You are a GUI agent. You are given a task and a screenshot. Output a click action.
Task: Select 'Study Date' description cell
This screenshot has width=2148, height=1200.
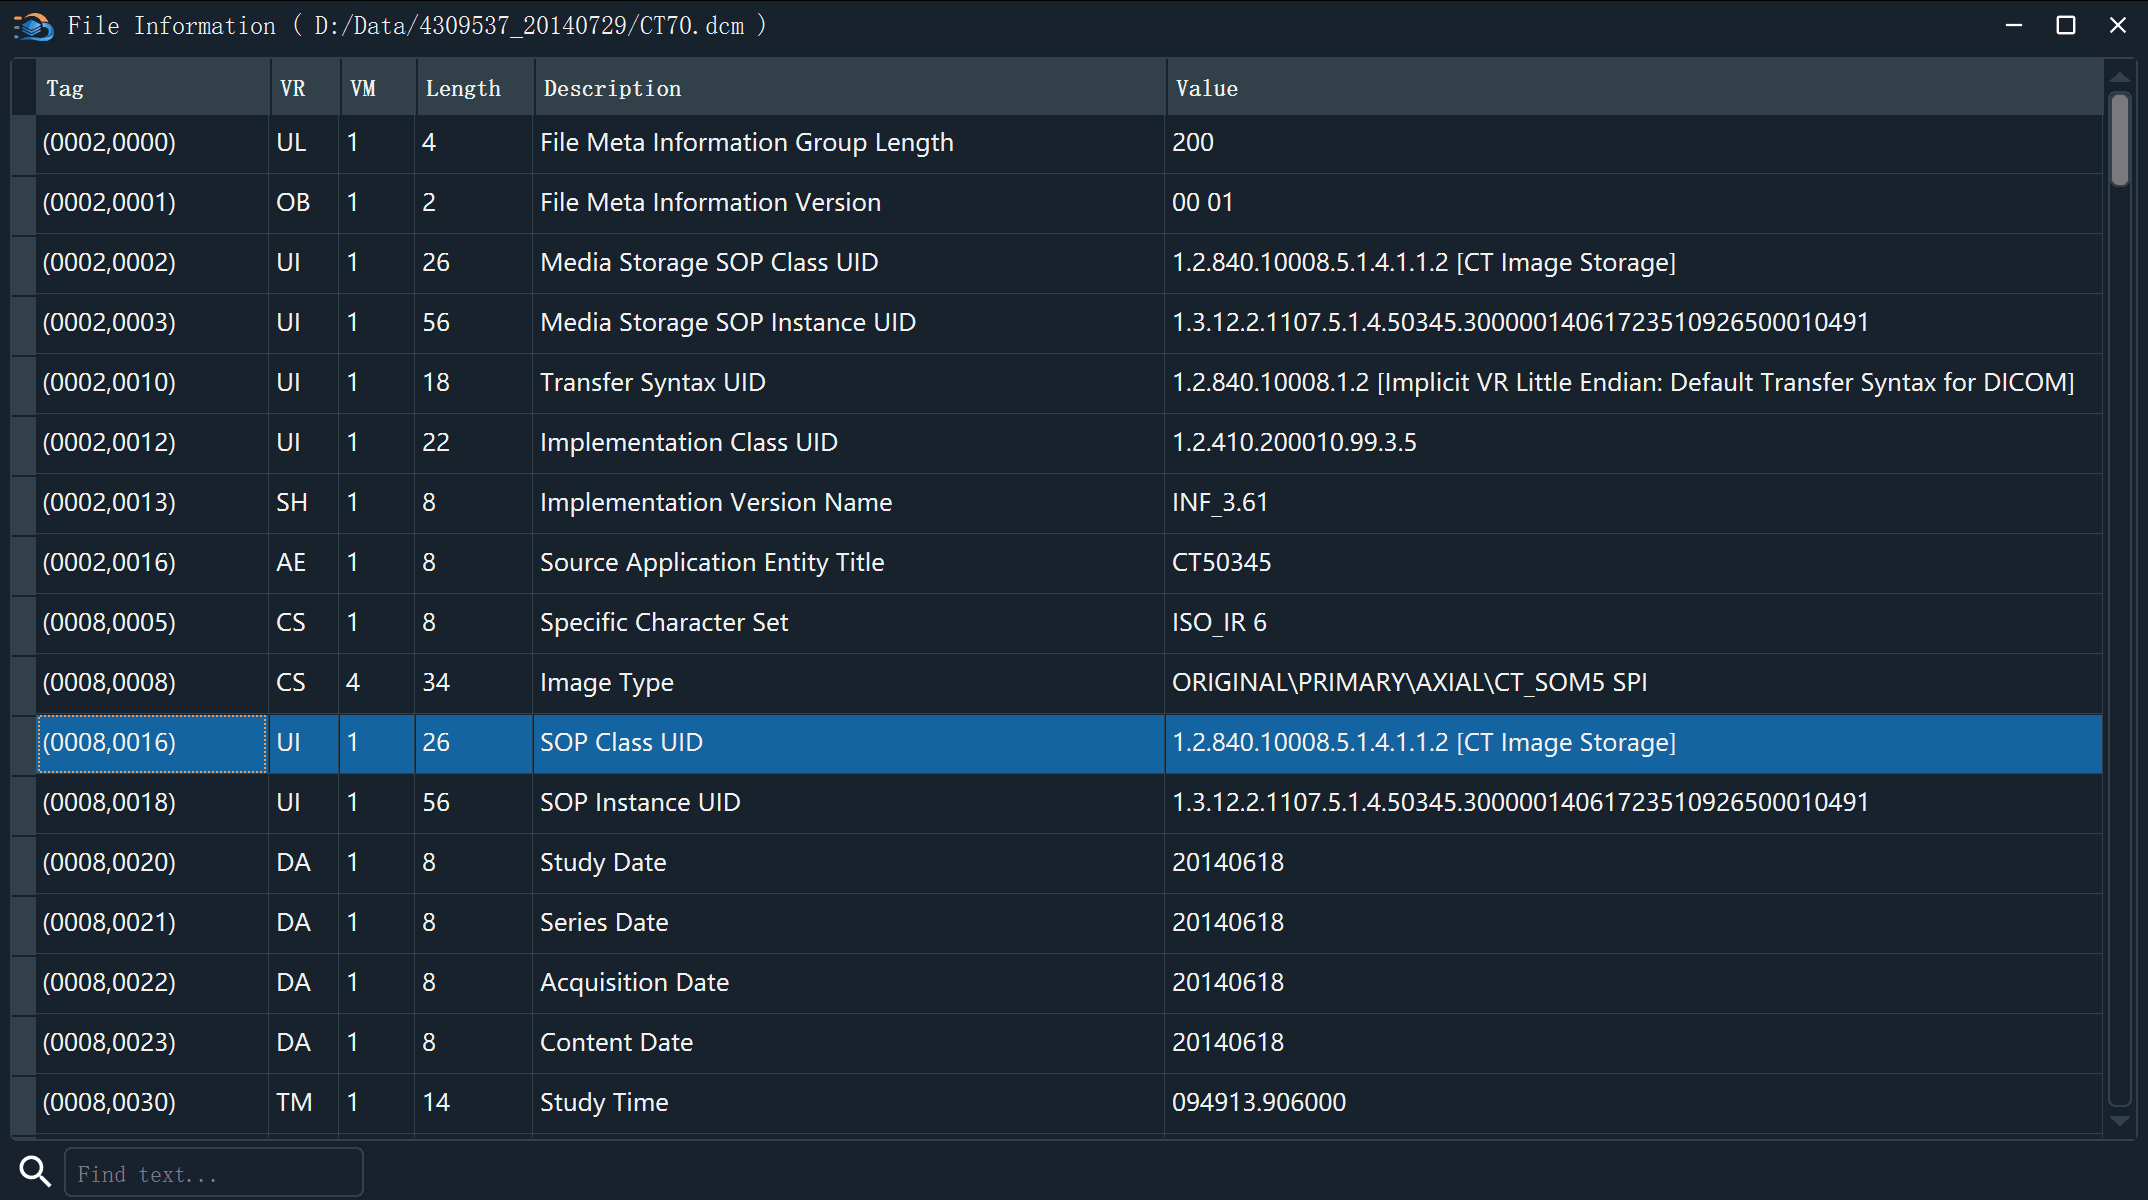[848, 863]
